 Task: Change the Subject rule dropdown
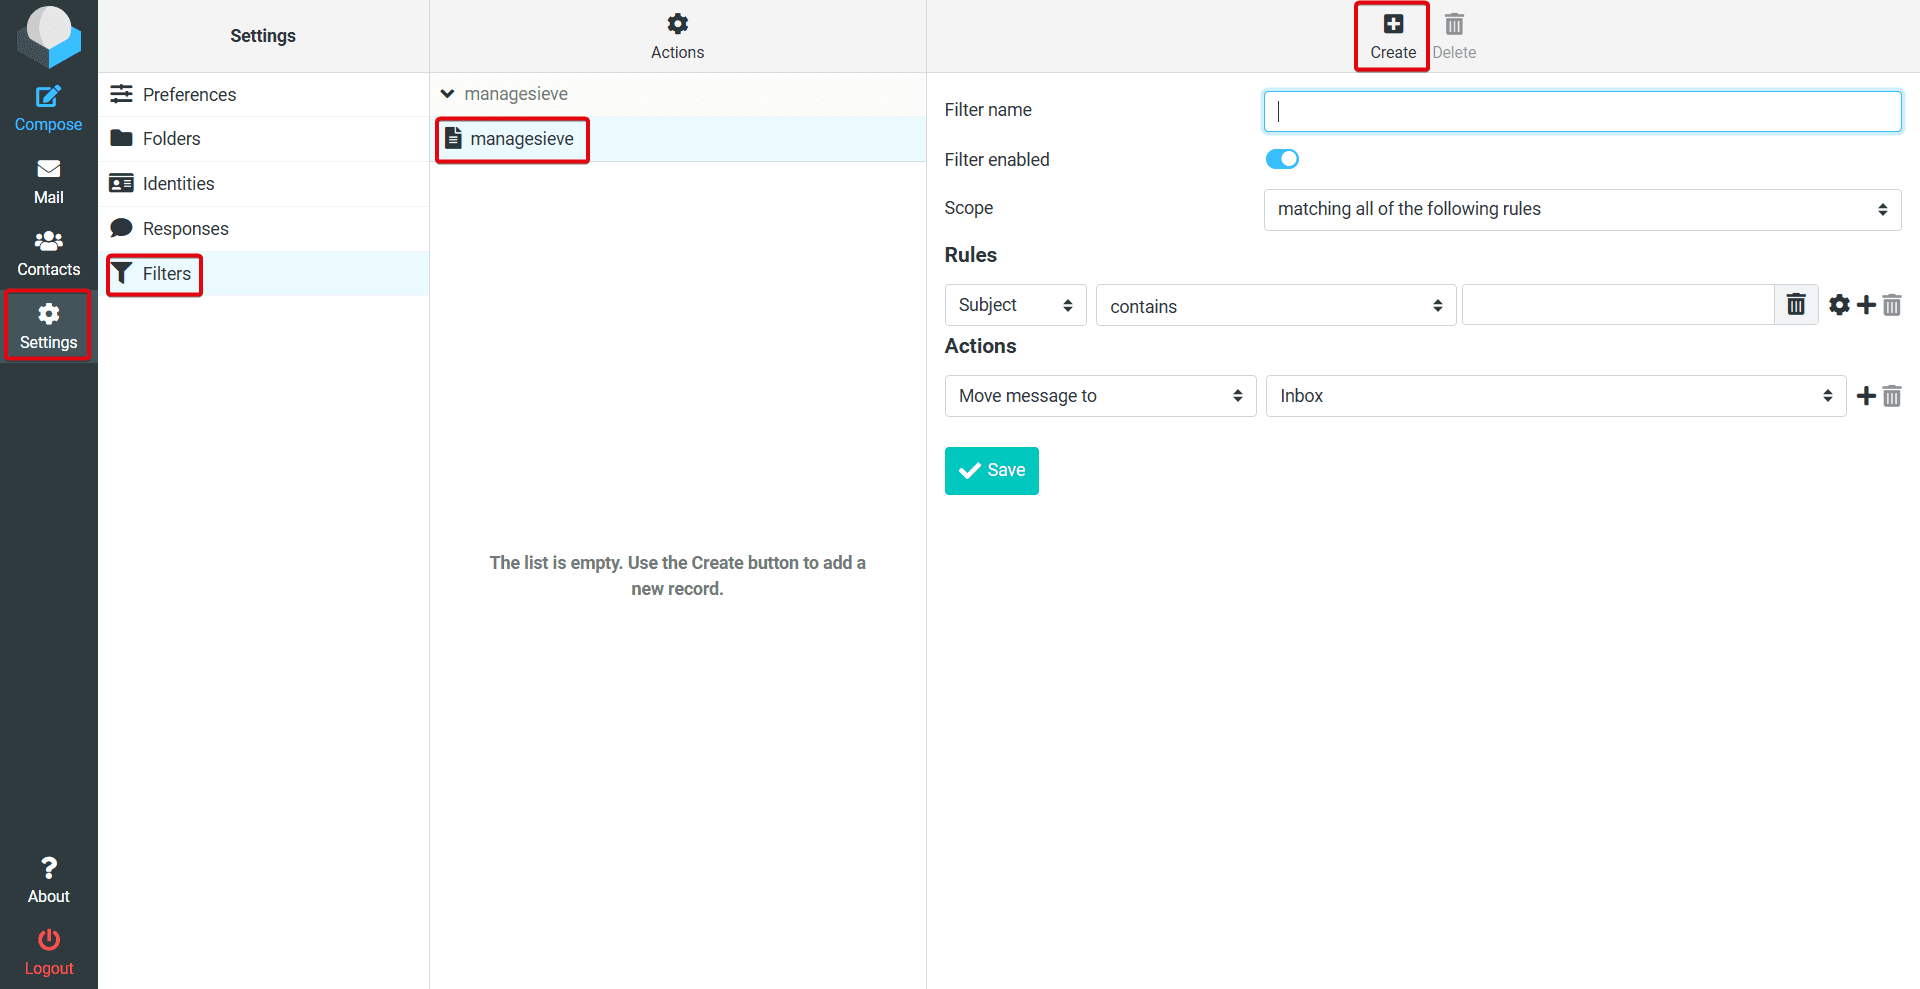[1015, 305]
